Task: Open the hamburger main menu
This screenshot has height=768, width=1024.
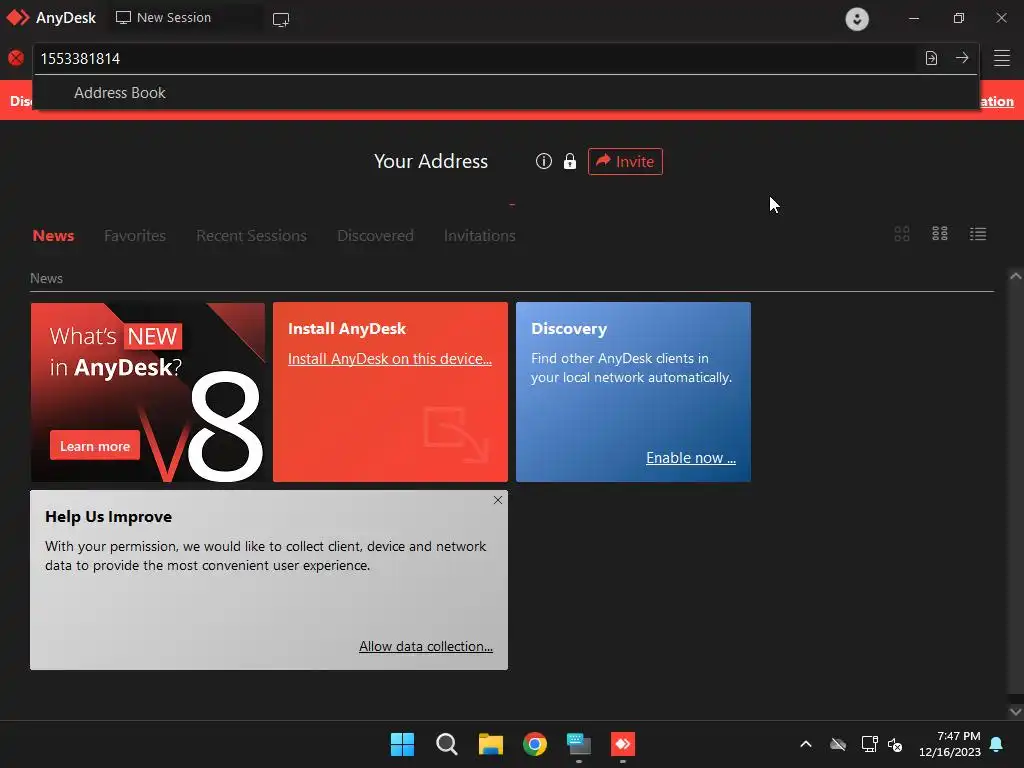Action: [1002, 58]
